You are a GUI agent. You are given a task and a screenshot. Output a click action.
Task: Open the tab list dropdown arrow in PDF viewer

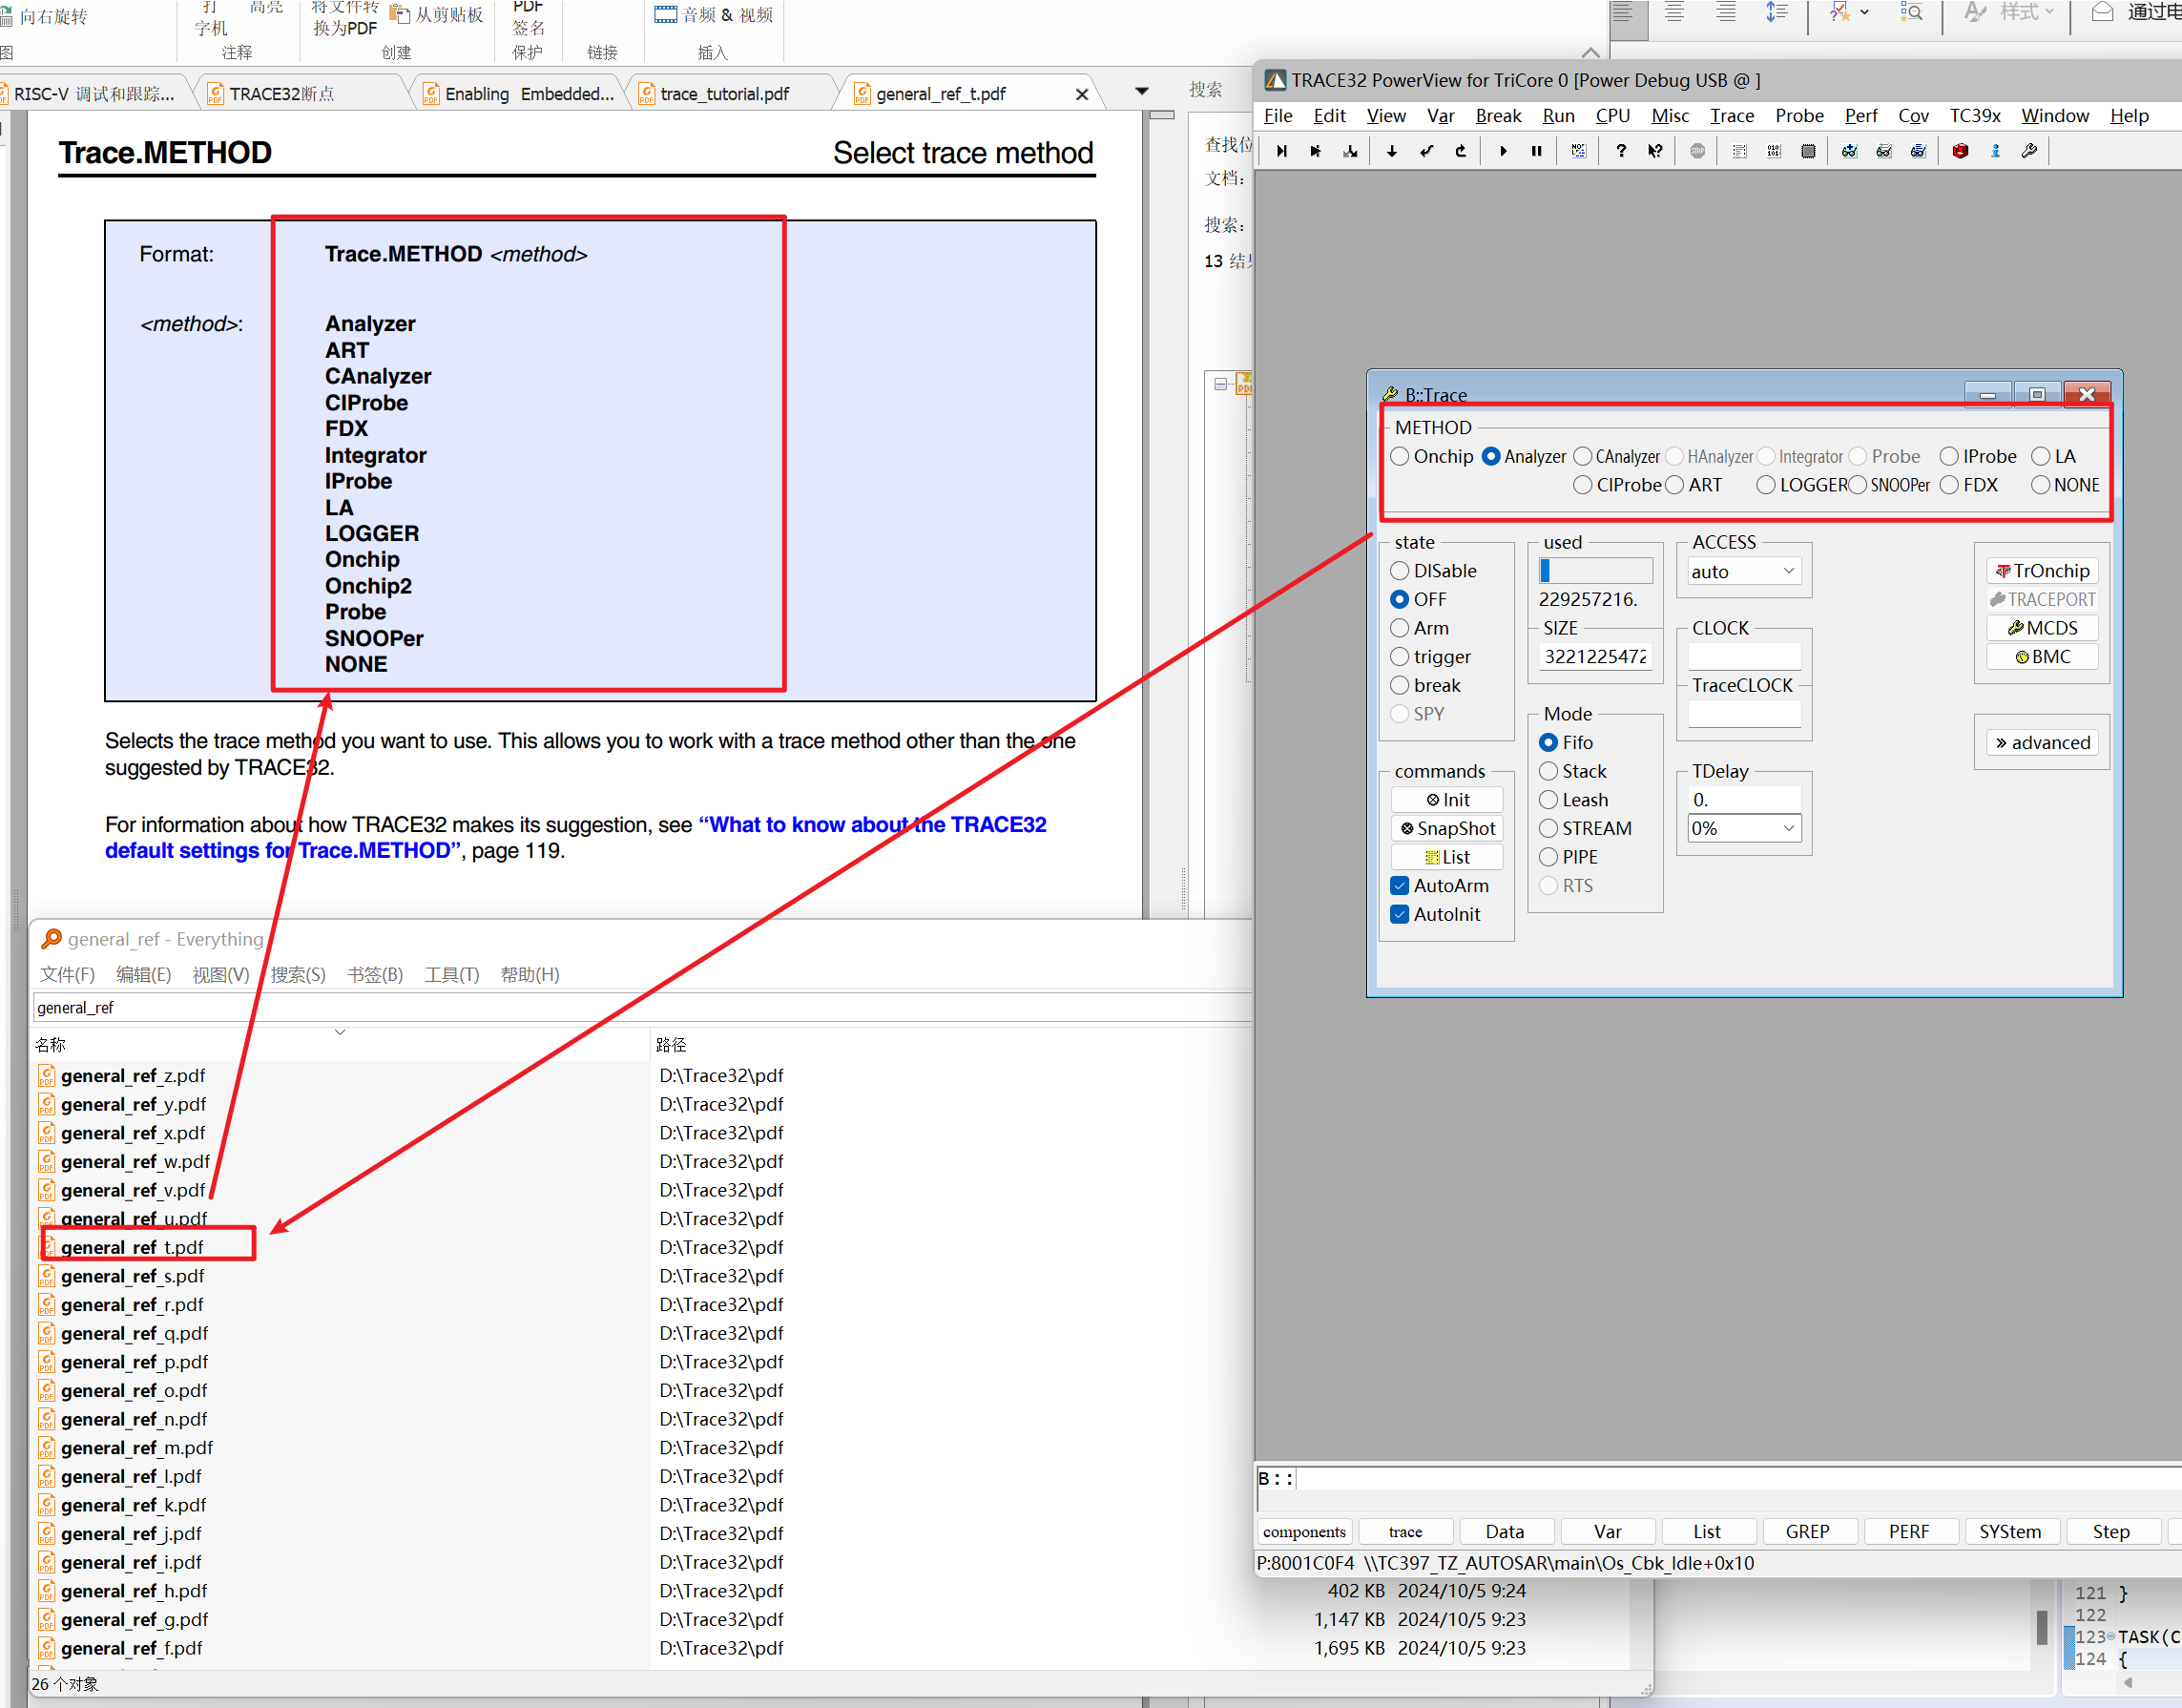[1142, 92]
